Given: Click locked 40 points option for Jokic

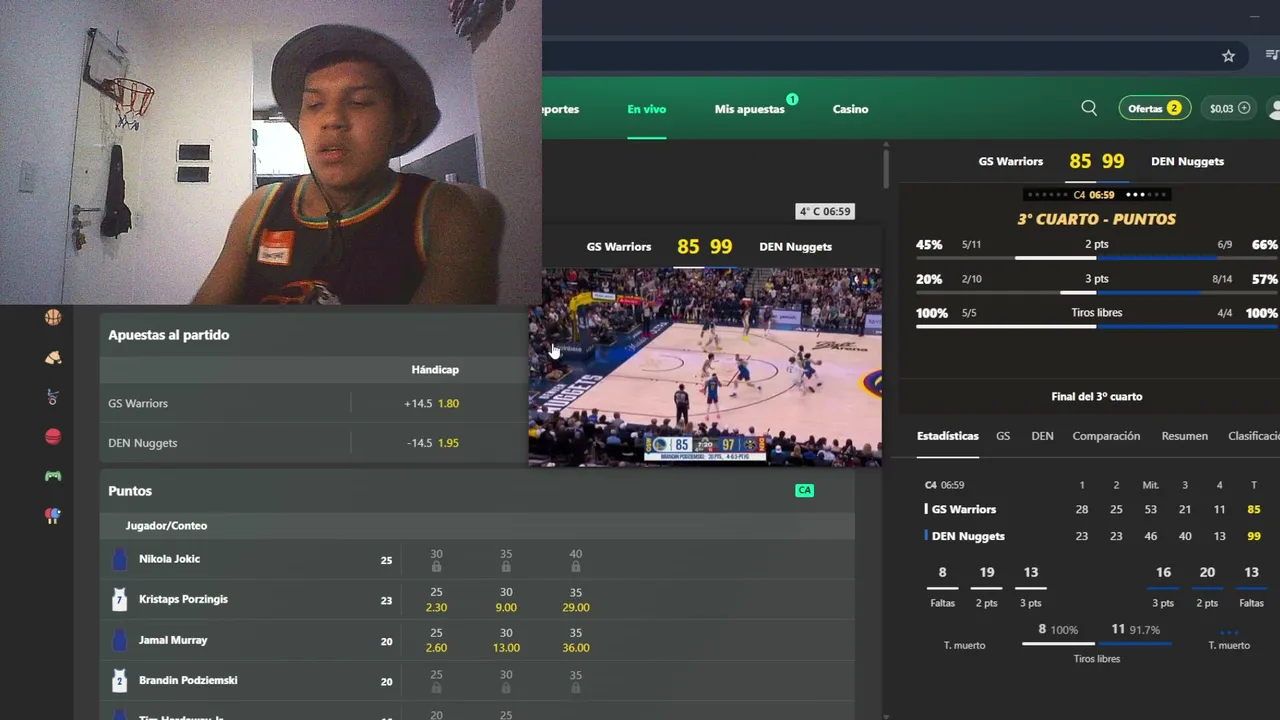Looking at the screenshot, I should tap(575, 560).
